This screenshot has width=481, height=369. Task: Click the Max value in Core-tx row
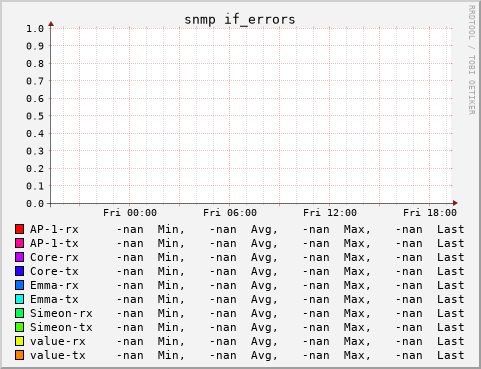[x=316, y=272]
